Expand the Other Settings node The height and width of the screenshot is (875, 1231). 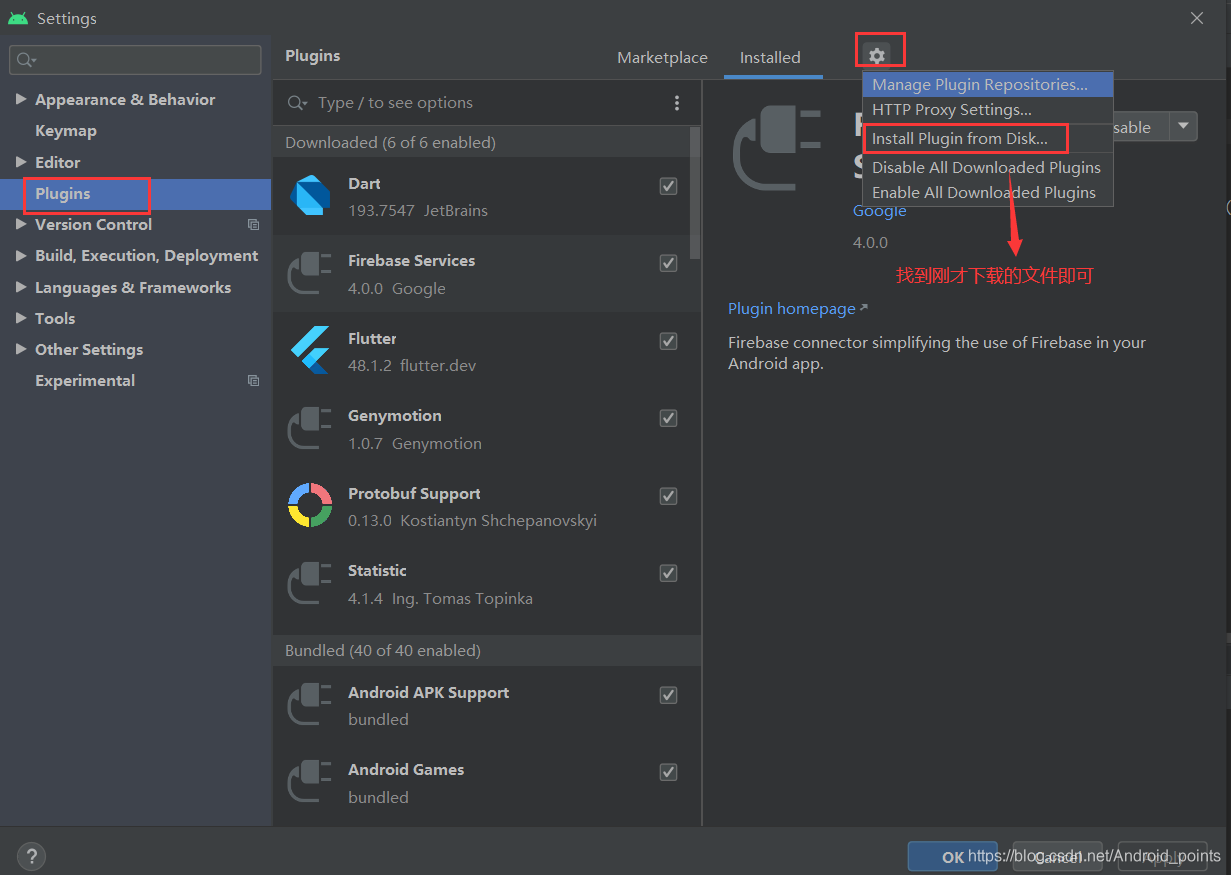coord(21,349)
